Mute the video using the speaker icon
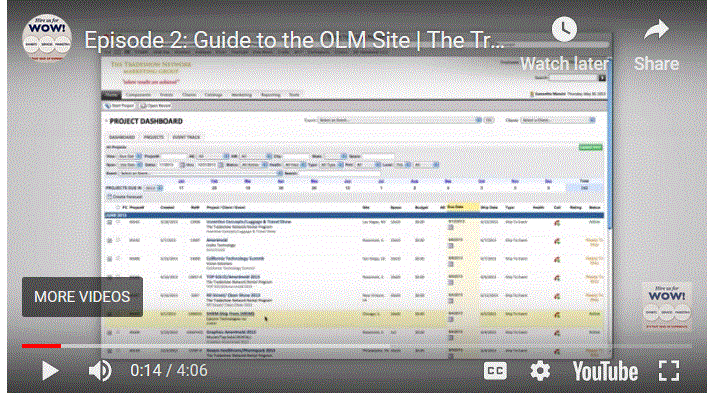This screenshot has height=399, width=714. click(x=100, y=371)
